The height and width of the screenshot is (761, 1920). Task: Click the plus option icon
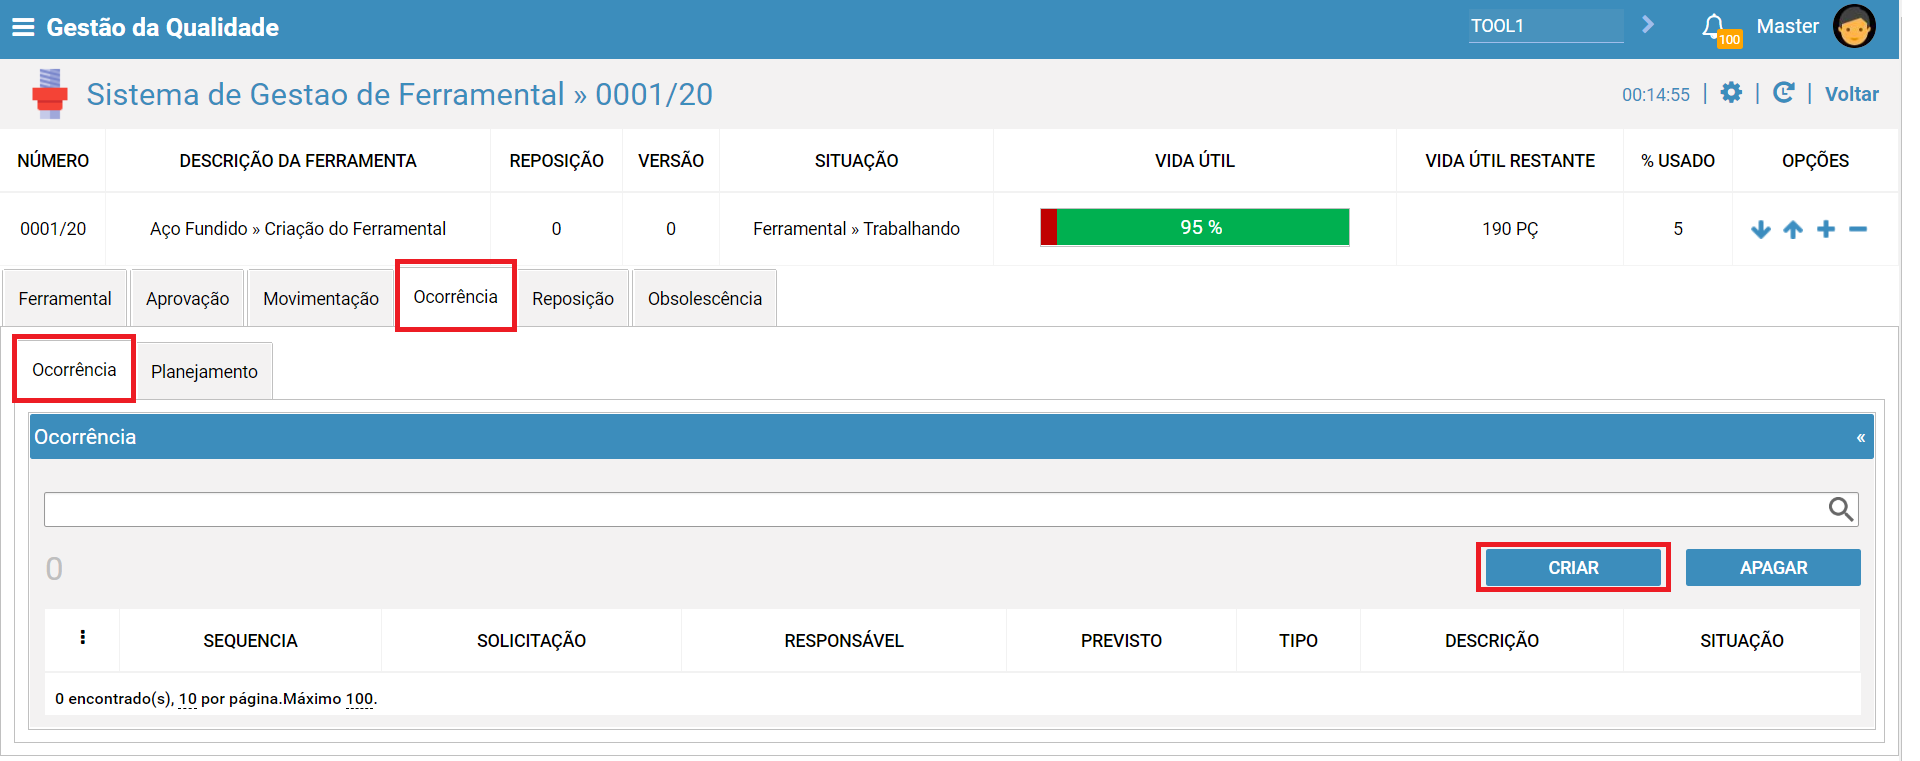click(1826, 229)
